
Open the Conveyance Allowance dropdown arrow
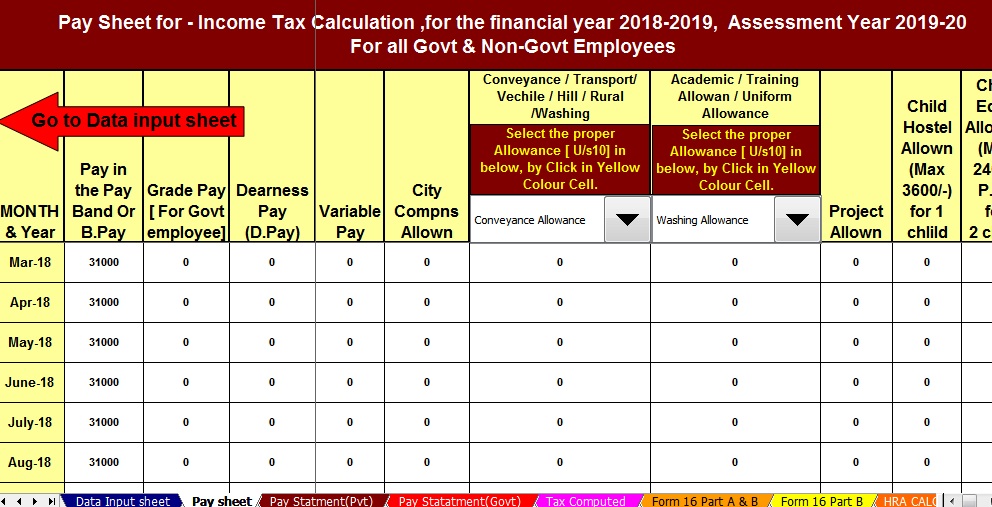click(x=627, y=219)
